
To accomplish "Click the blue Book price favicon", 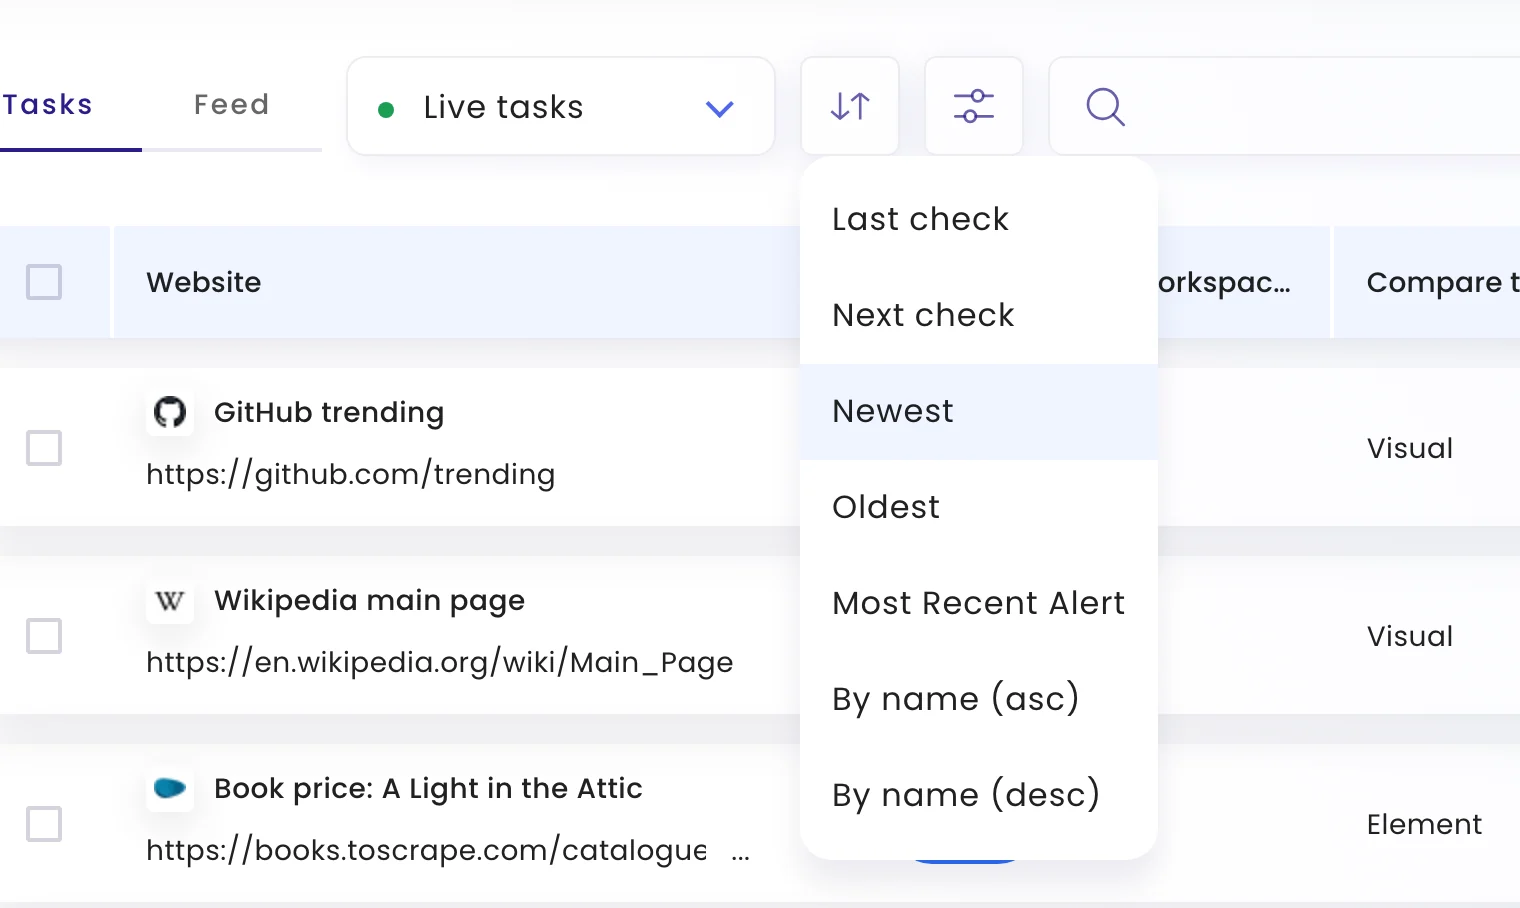I will (x=170, y=788).
